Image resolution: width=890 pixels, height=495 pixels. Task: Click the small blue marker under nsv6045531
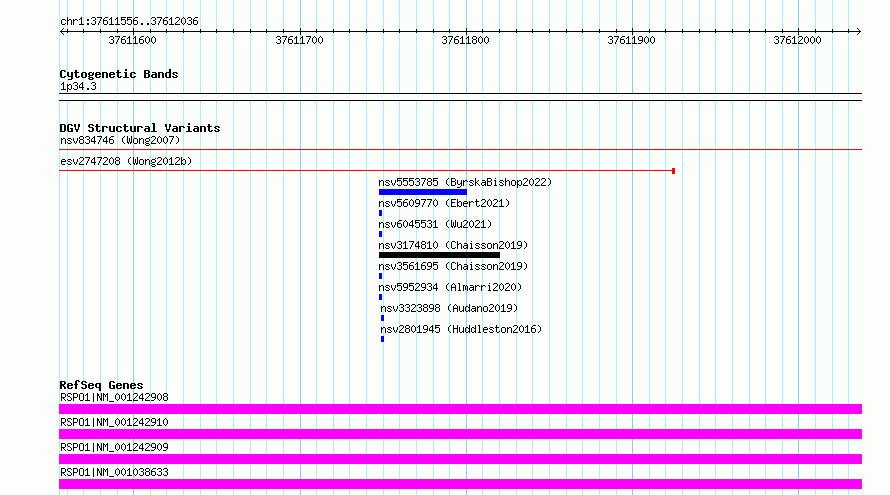[380, 234]
